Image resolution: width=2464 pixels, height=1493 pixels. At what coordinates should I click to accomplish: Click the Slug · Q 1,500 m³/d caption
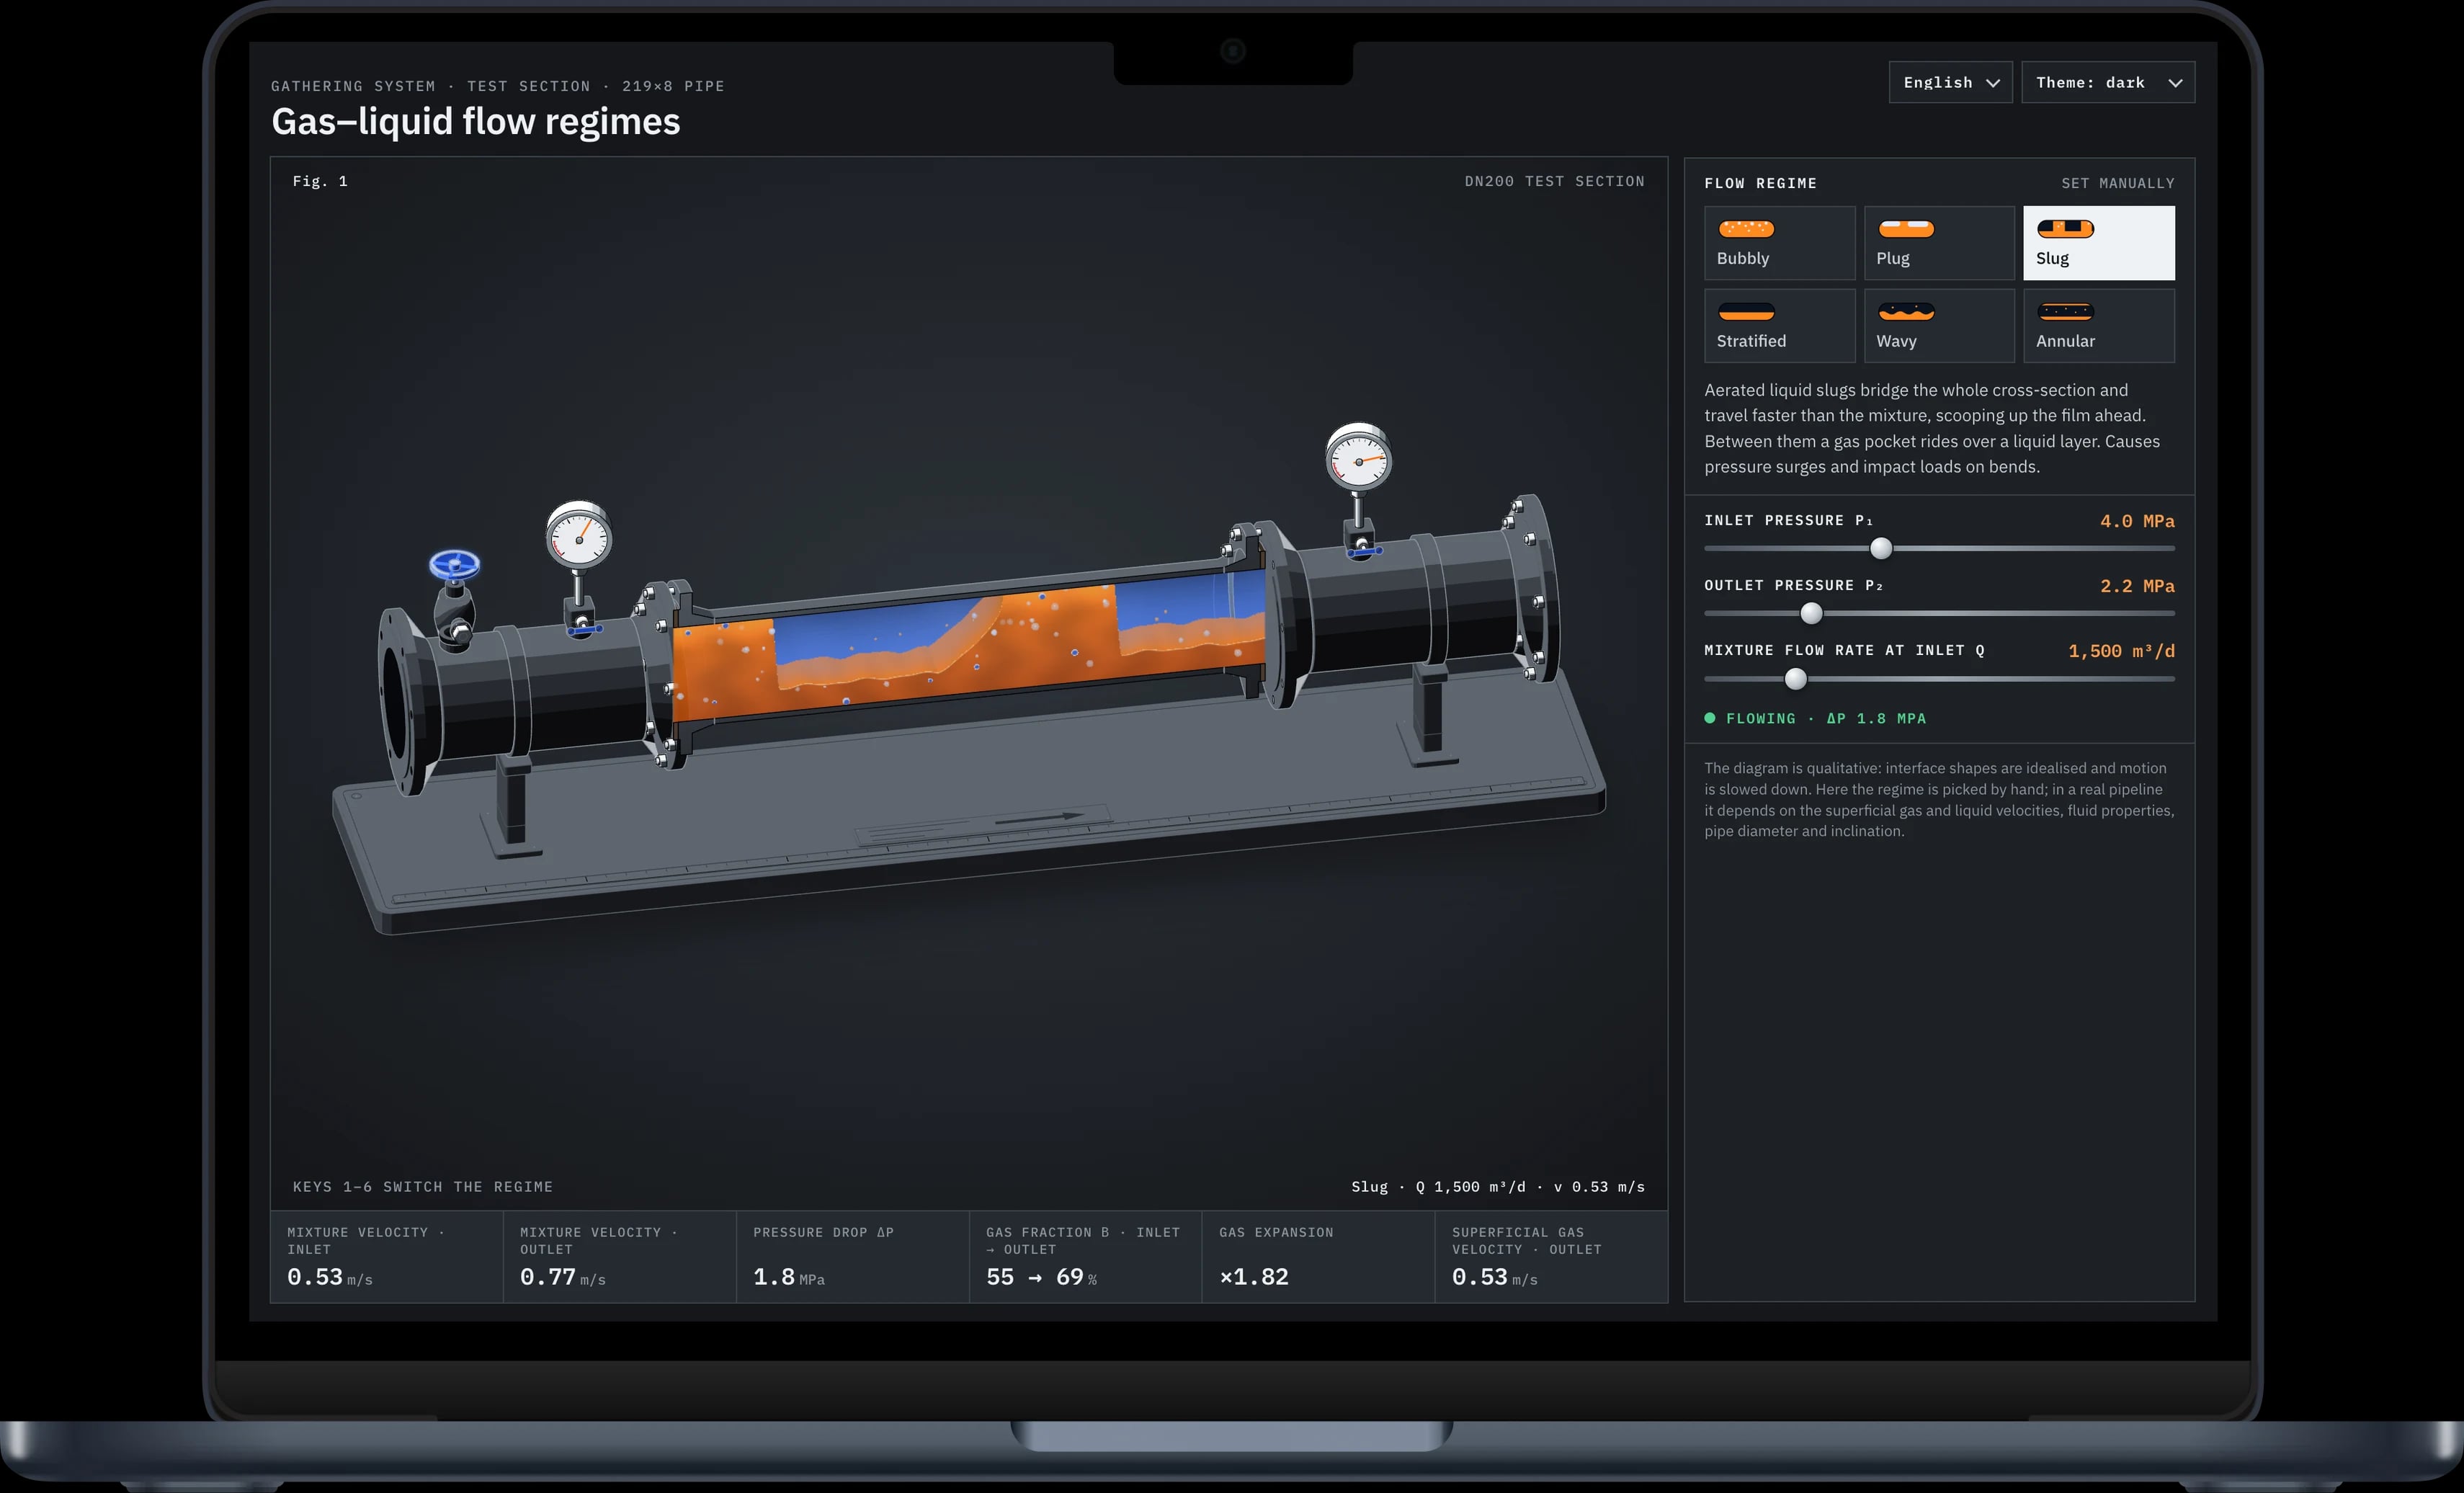click(1498, 1186)
